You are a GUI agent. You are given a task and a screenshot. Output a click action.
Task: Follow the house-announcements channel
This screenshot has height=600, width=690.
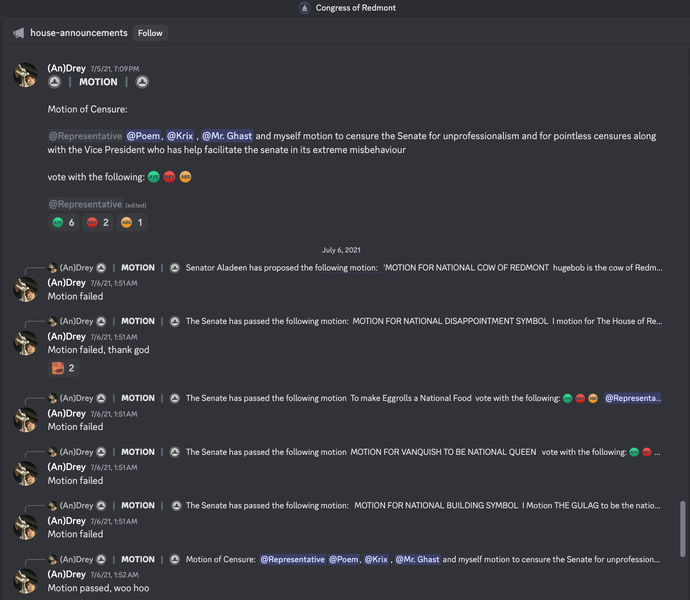[x=150, y=33]
